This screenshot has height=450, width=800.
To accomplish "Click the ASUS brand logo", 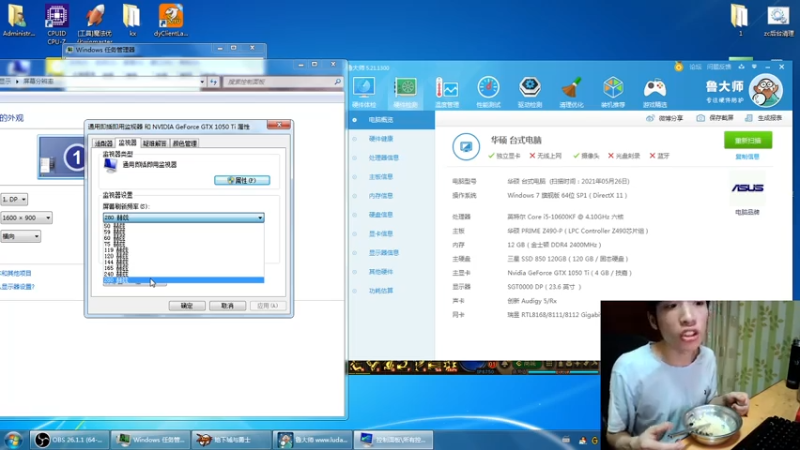I will tap(747, 188).
